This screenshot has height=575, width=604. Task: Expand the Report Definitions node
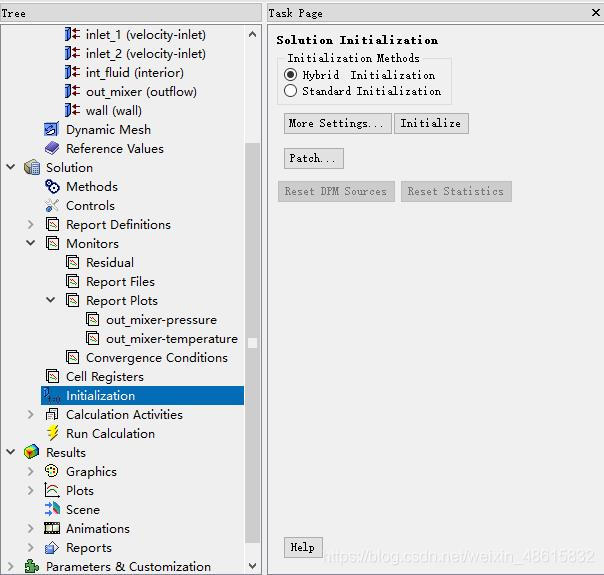(x=31, y=225)
